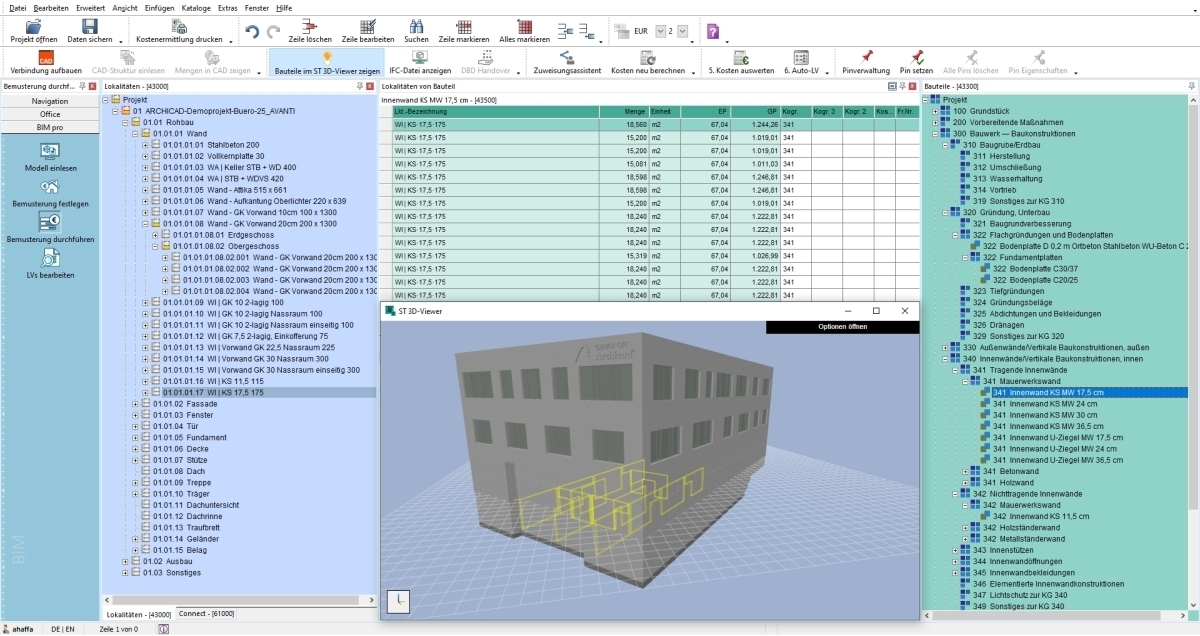Viewport: 1200px width, 636px height.
Task: Click Optionen öffnen in 3D viewer
Action: tap(842, 327)
